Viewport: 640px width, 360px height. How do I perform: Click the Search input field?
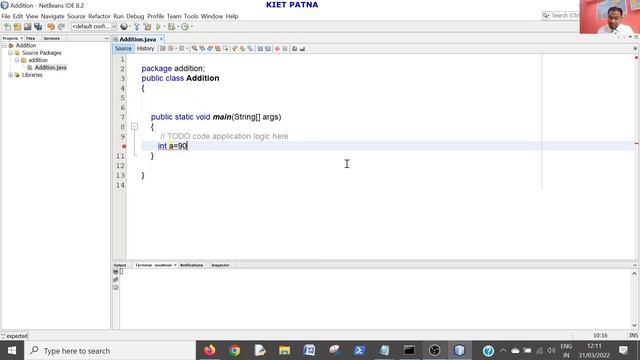tap(561, 16)
